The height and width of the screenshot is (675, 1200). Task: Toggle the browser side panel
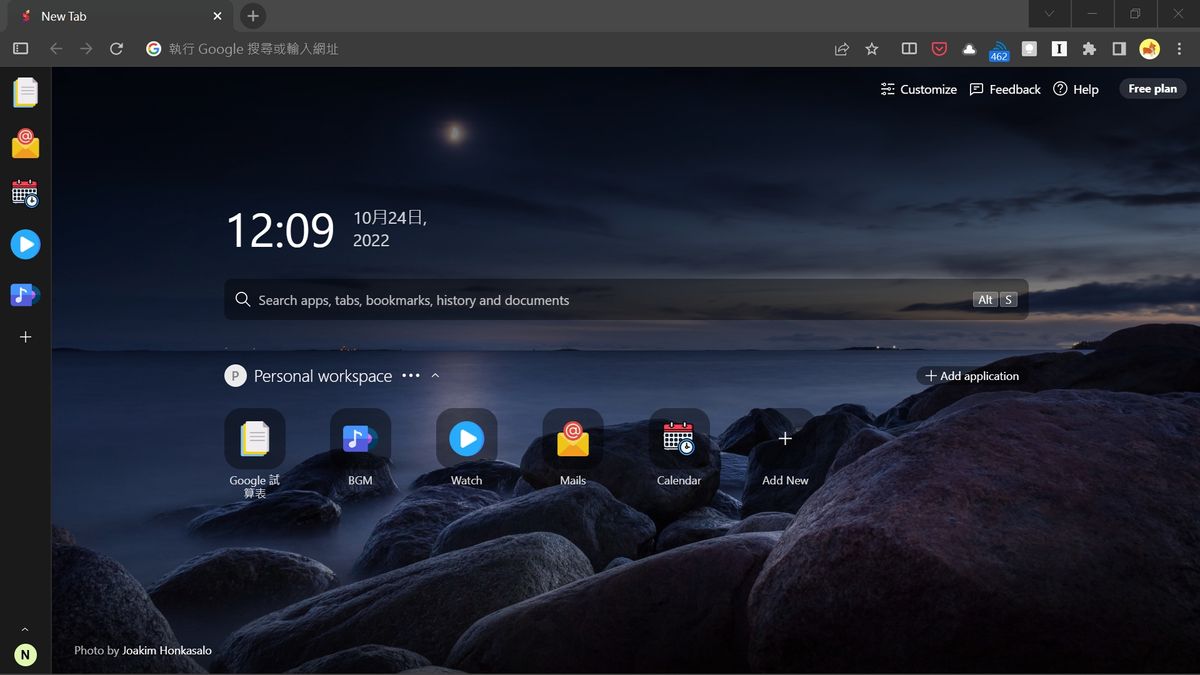[x=1119, y=49]
